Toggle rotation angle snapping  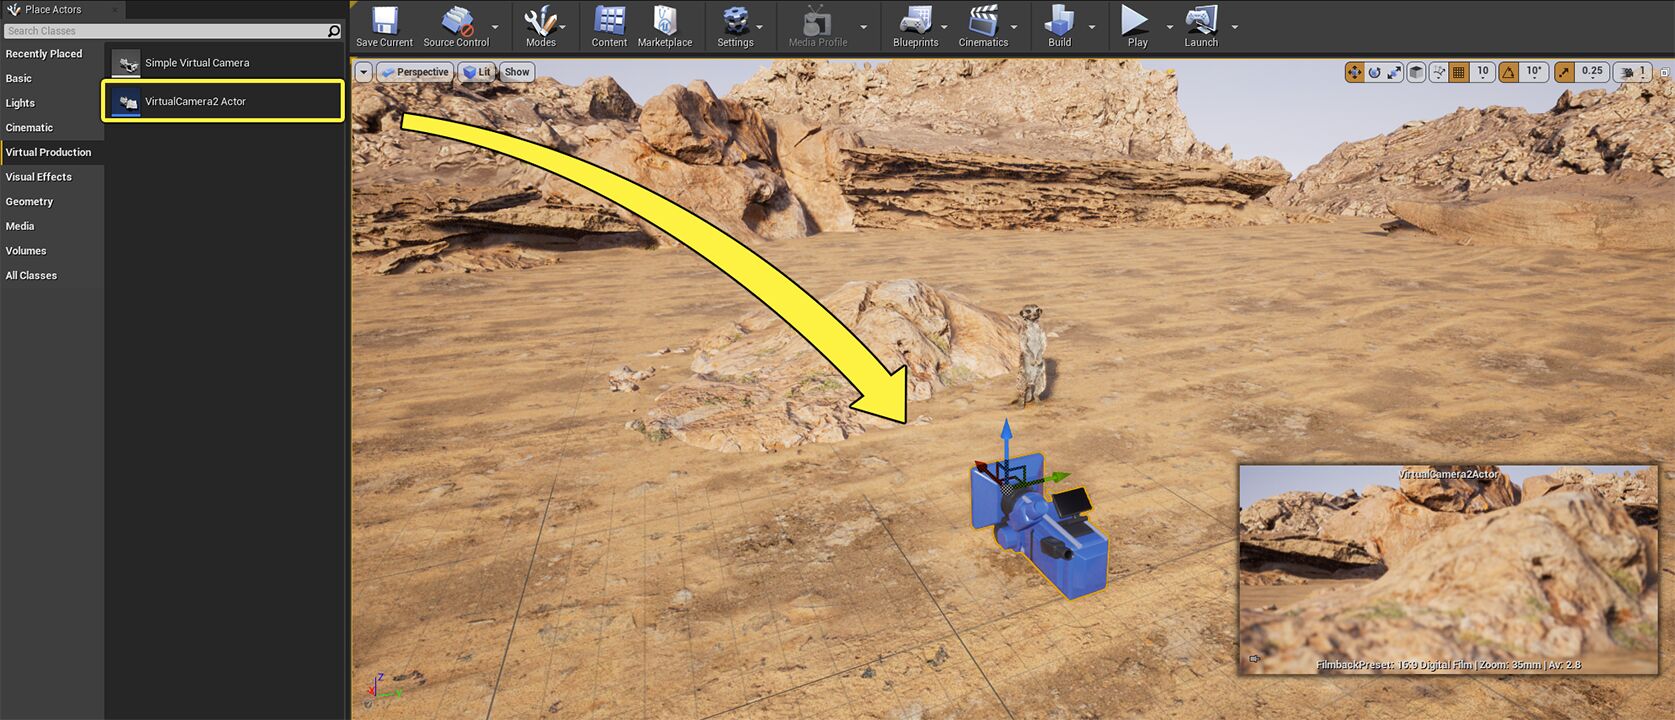click(1508, 72)
